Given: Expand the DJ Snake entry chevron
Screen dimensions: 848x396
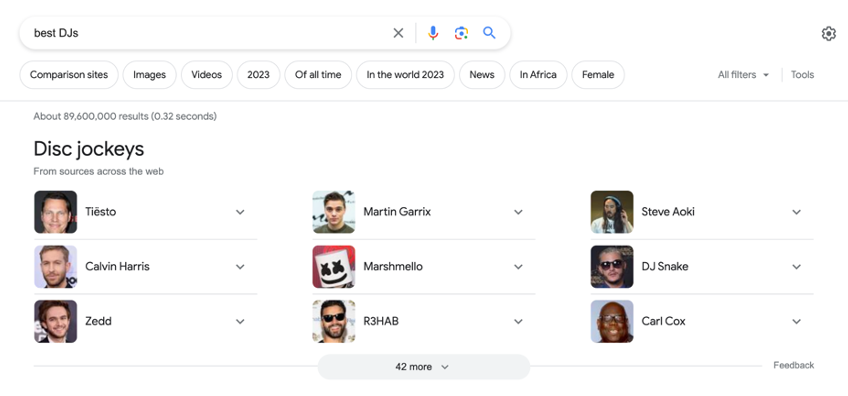Looking at the screenshot, I should 796,267.
